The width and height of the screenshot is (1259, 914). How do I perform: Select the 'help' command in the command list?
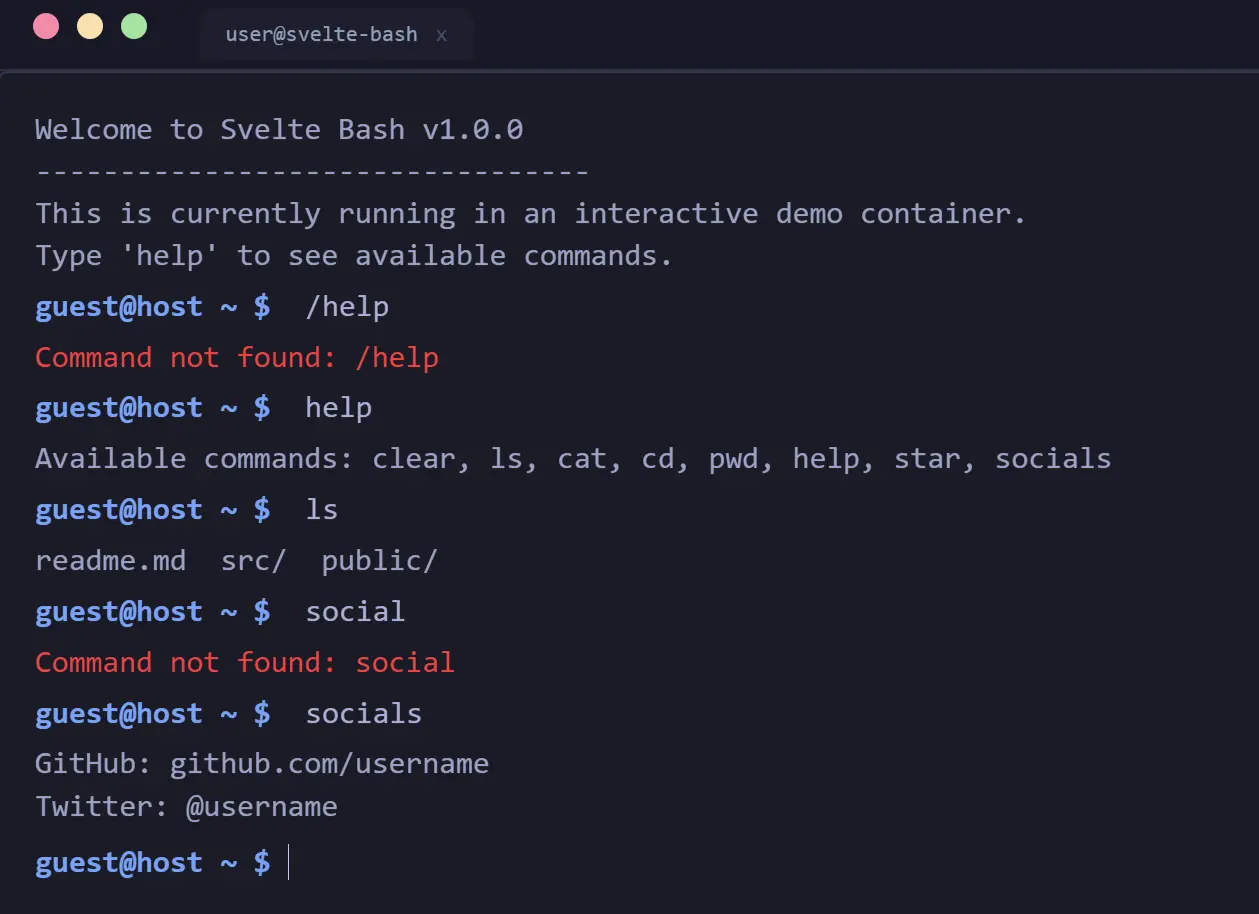coord(828,458)
